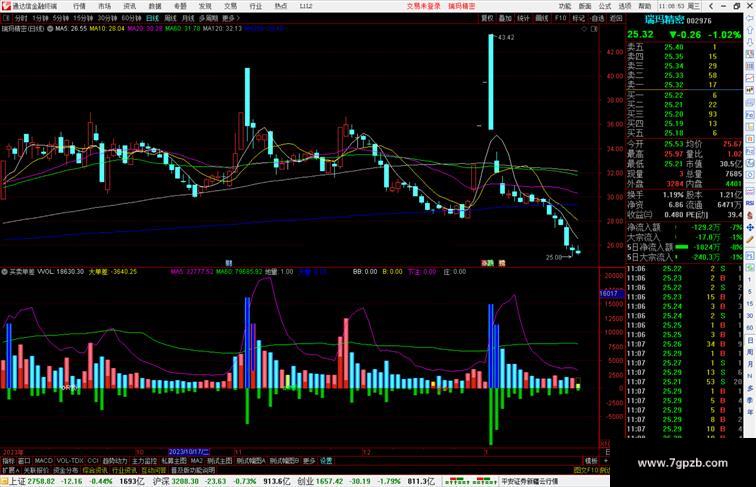Click the 30 shortcut in right sidebar
The width and height of the screenshot is (756, 487).
750,316
